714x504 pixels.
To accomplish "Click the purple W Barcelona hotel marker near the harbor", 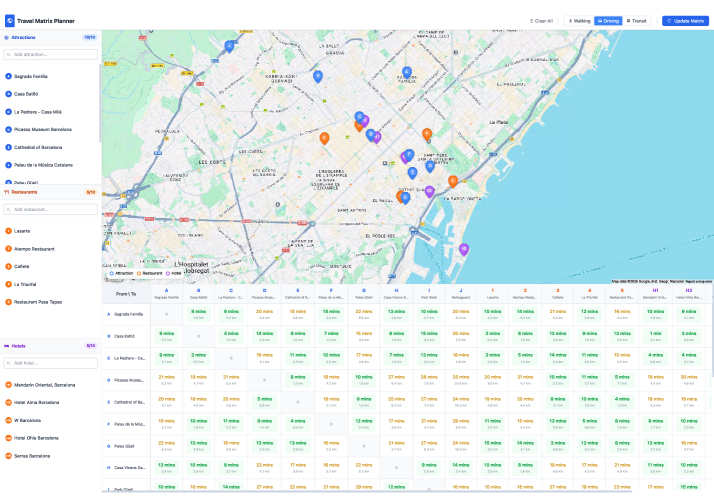I will pyautogui.click(x=462, y=248).
